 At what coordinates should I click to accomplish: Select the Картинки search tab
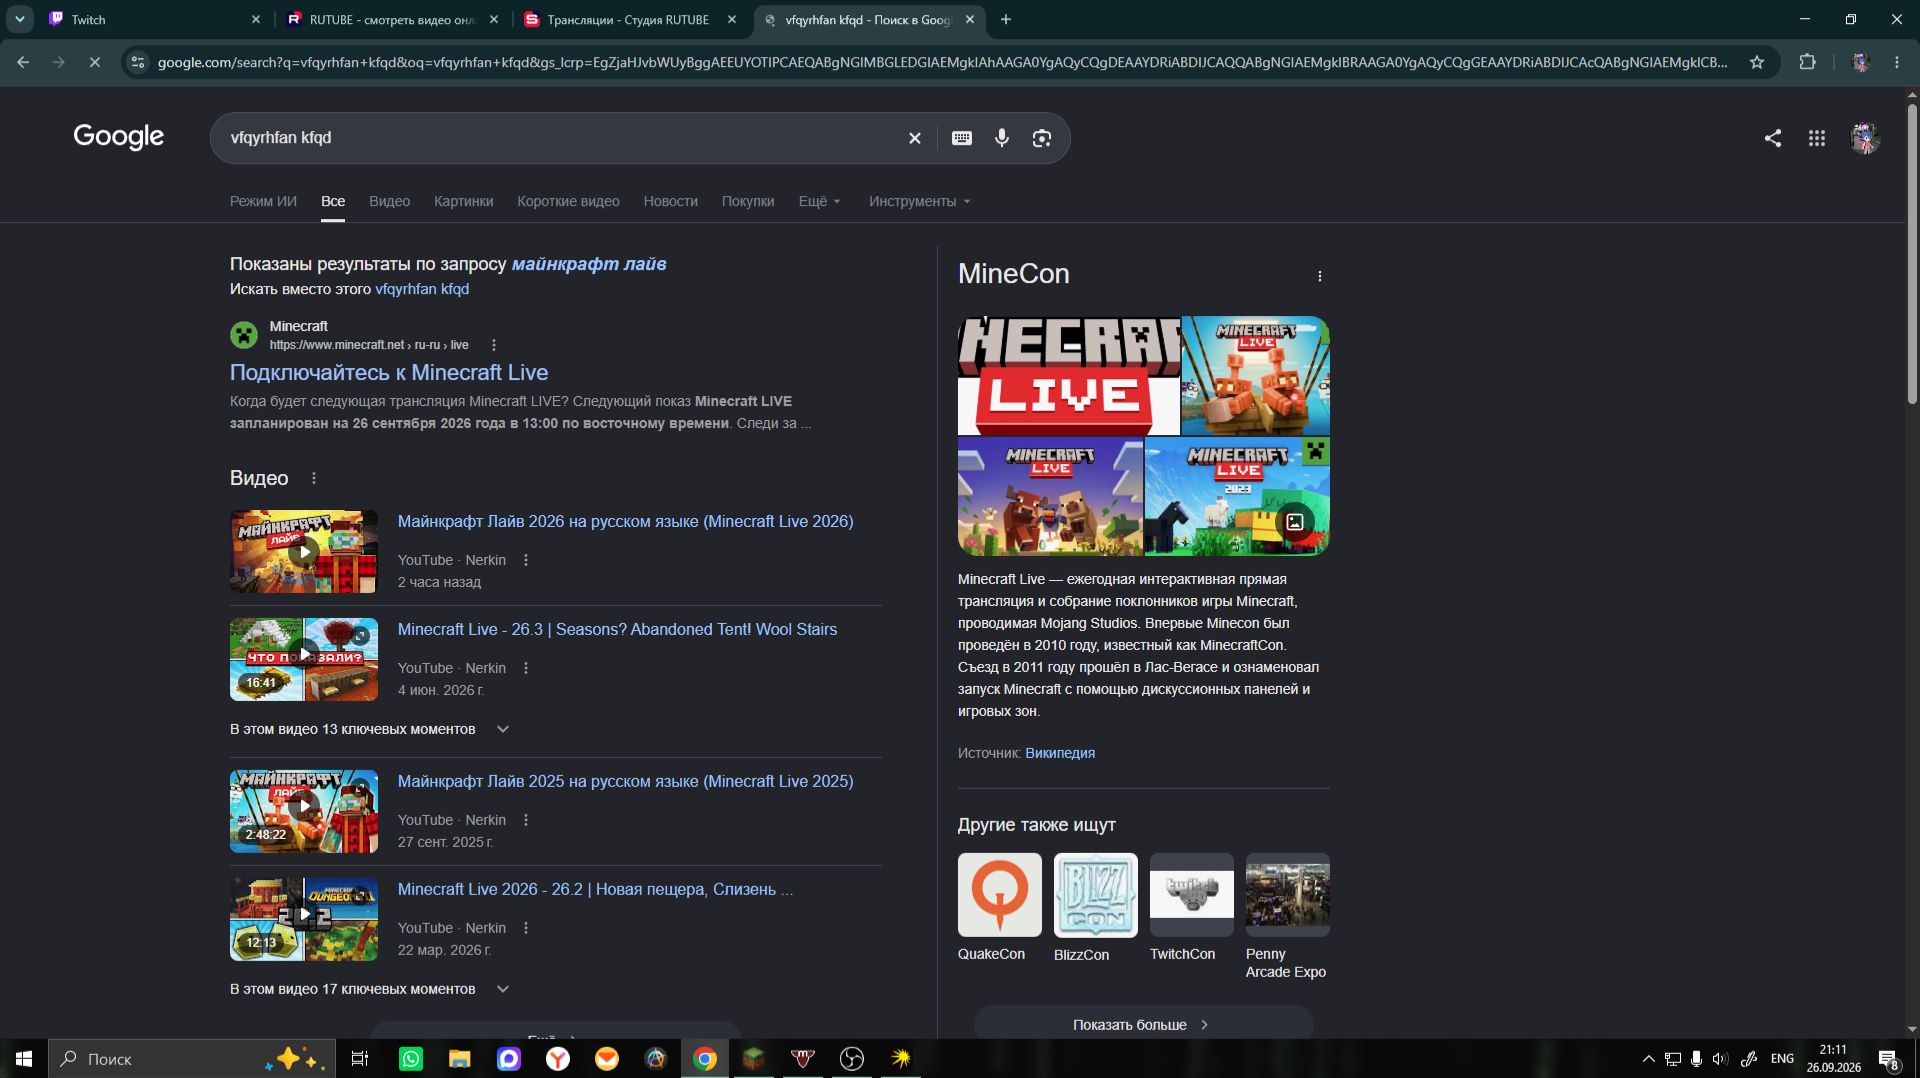pos(463,201)
